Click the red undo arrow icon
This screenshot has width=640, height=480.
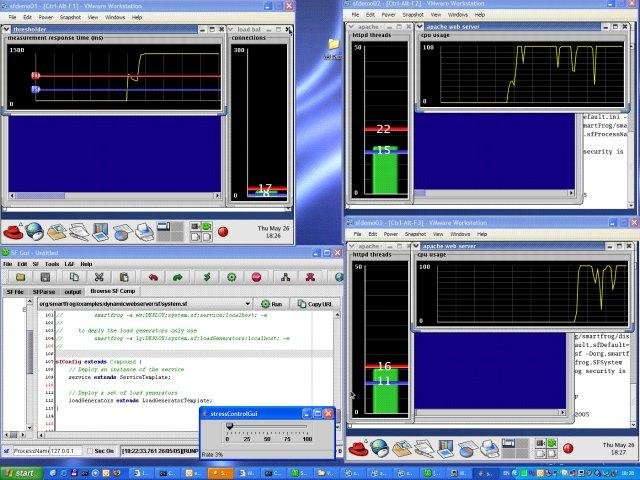(153, 277)
